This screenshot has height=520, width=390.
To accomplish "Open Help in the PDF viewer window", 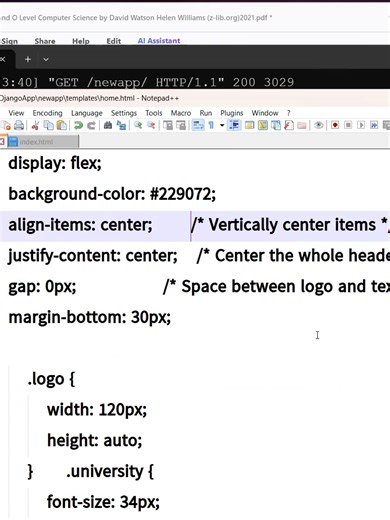I will (x=81, y=41).
